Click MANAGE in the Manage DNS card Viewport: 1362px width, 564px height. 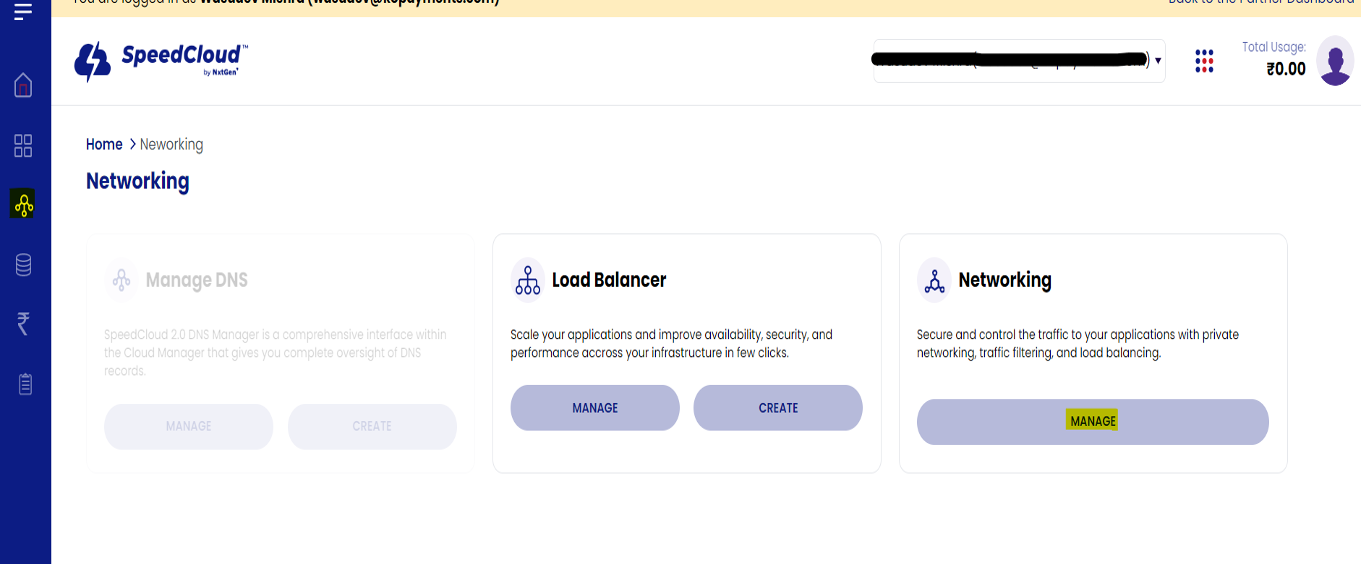click(188, 427)
